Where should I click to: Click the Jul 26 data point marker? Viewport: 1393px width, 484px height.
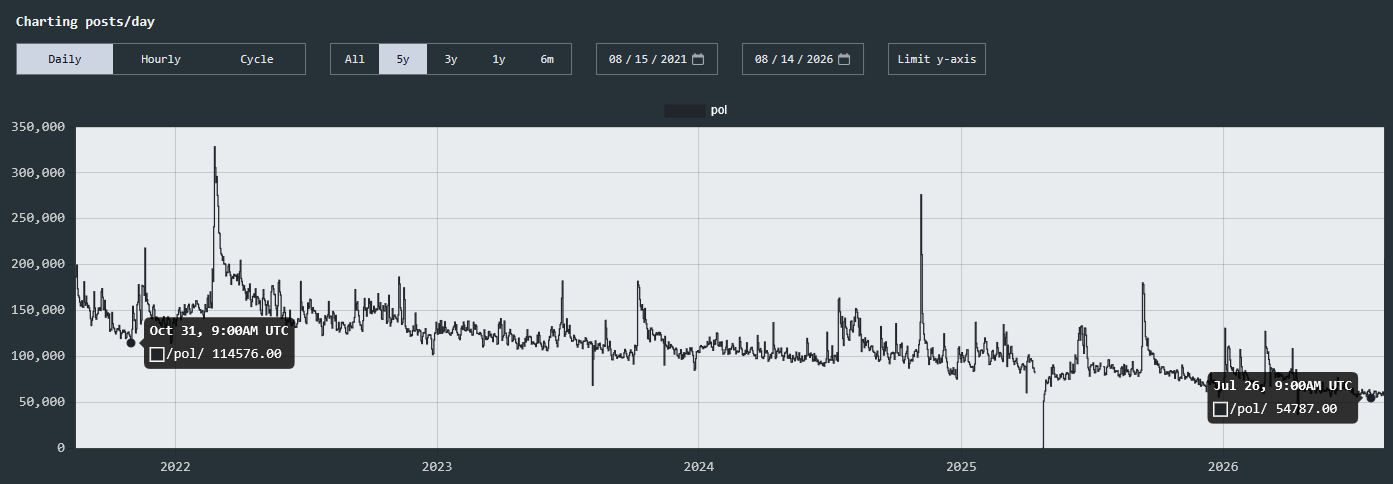click(x=1371, y=398)
